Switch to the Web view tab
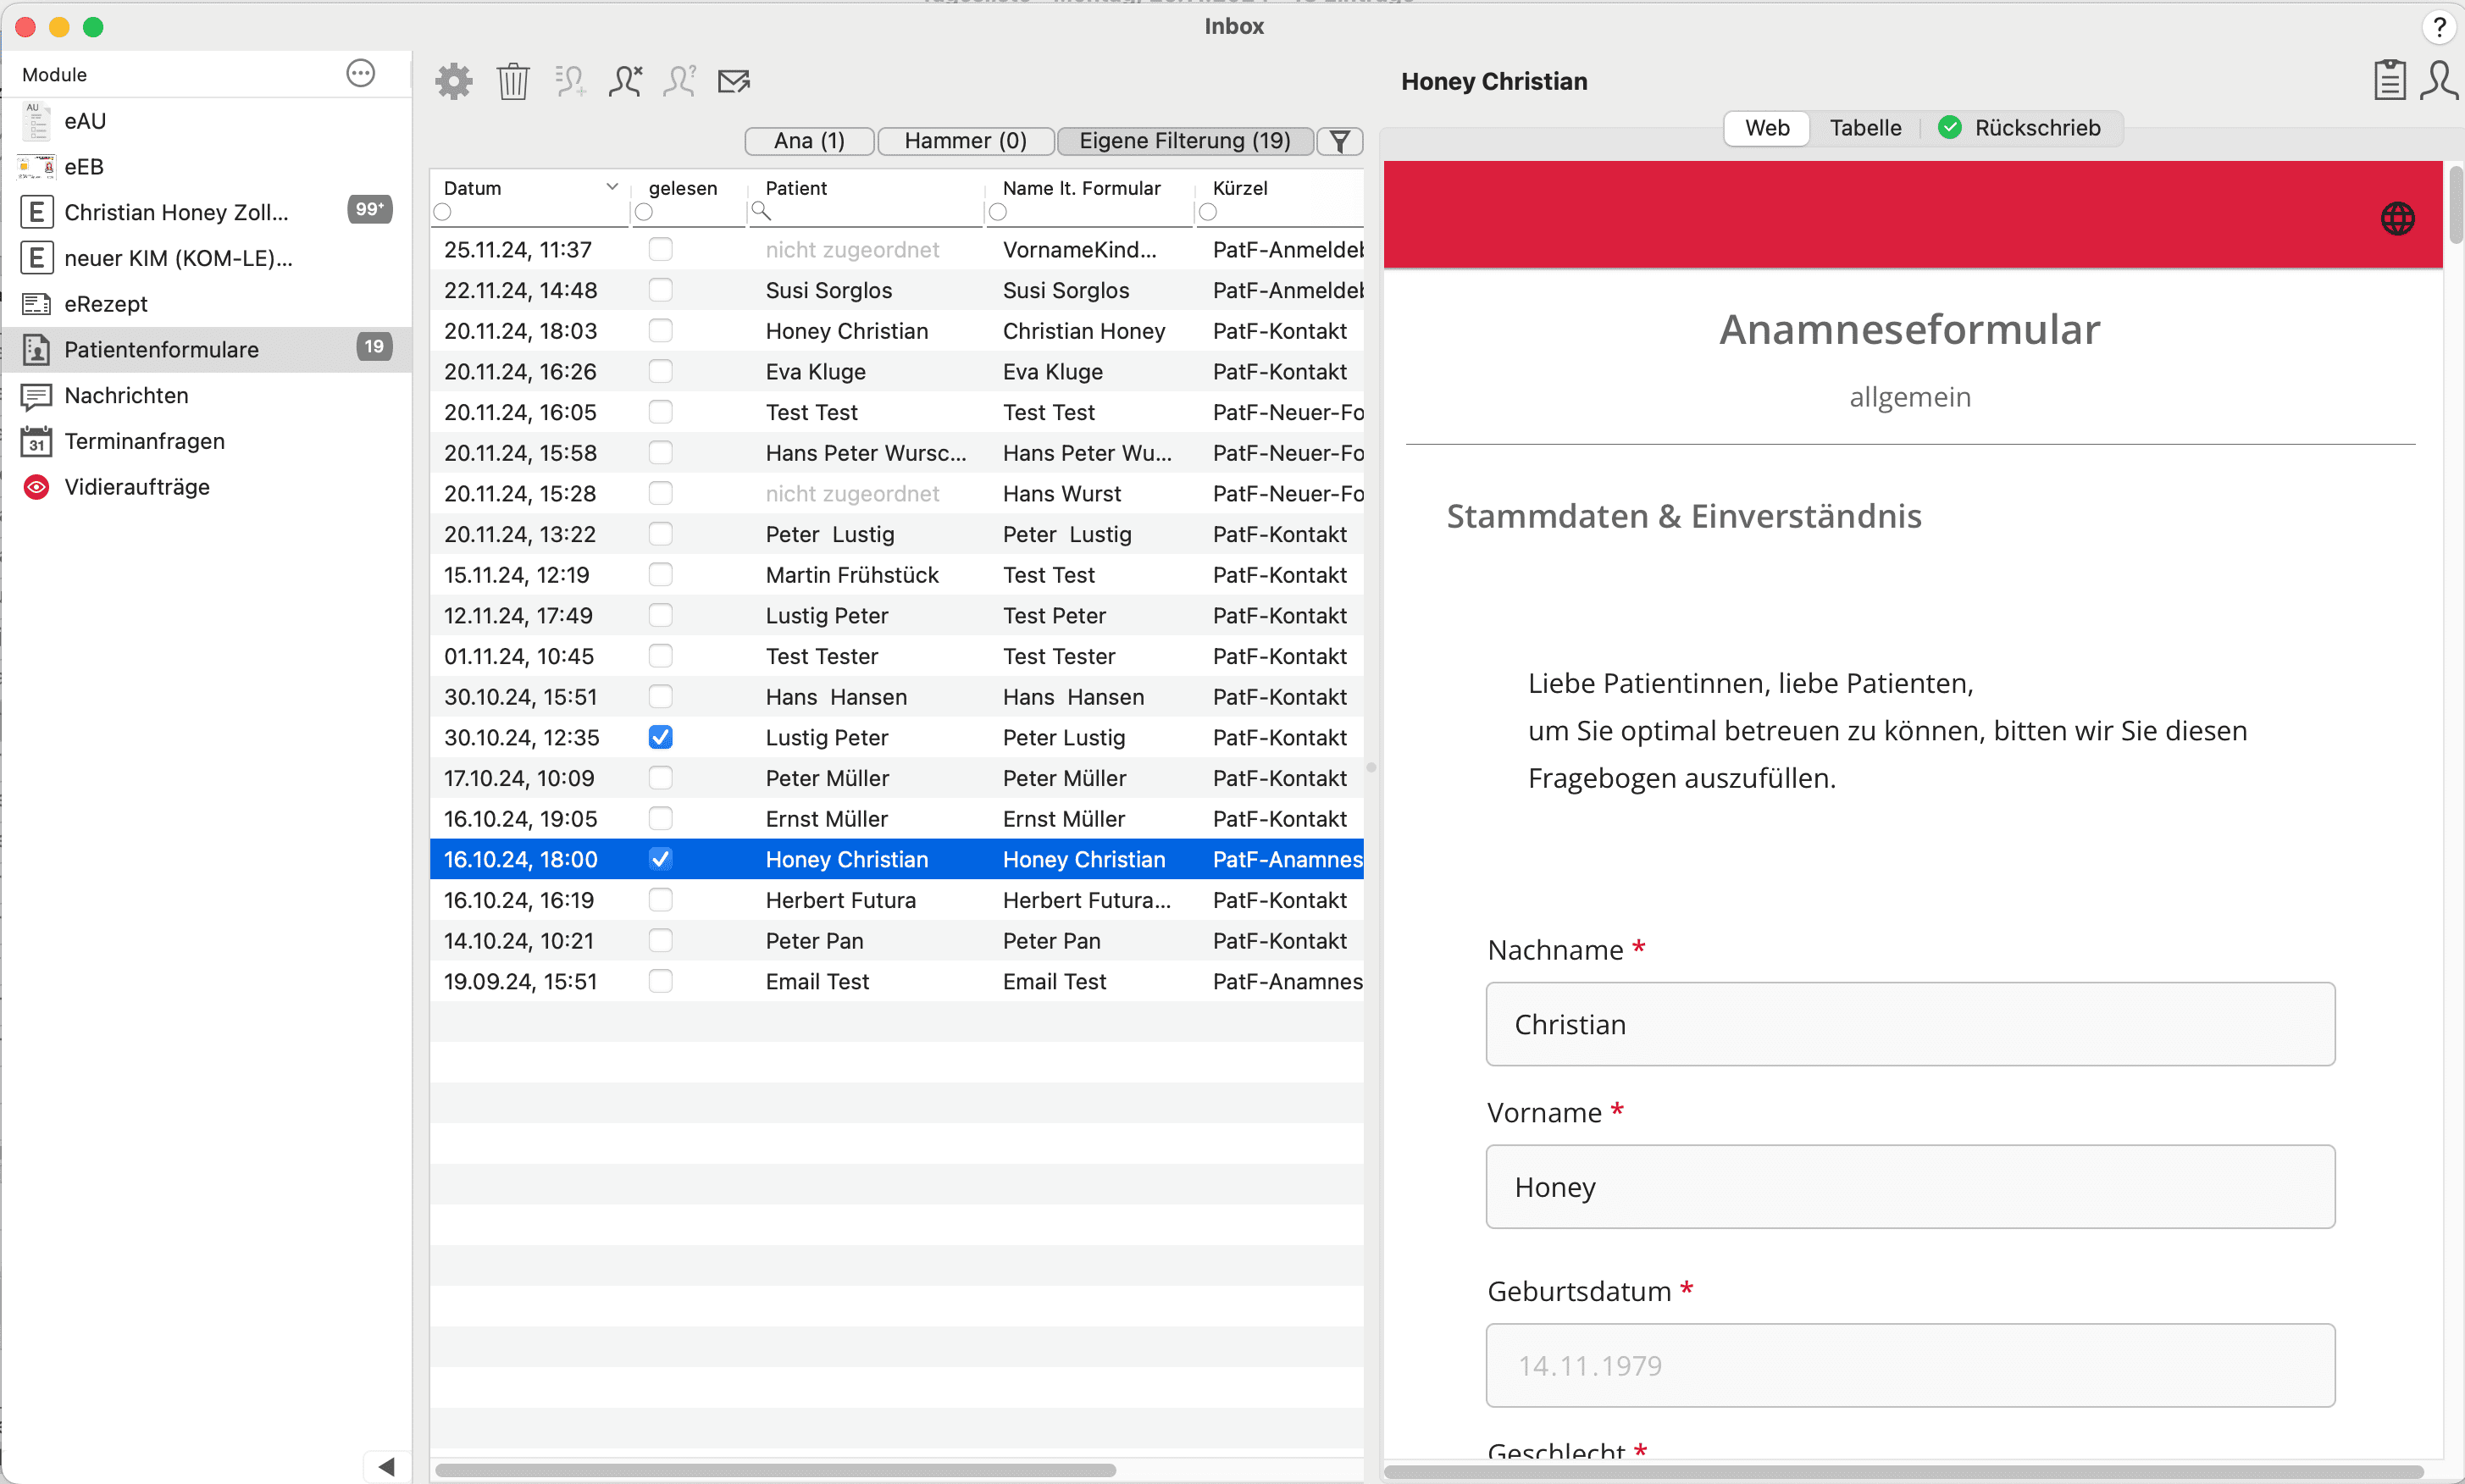 pos(1767,128)
